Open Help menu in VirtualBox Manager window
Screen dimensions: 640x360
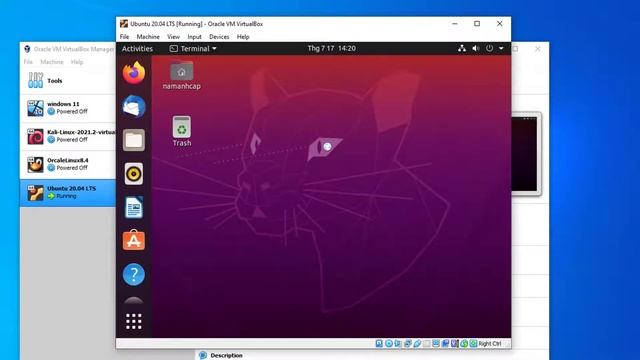77,62
